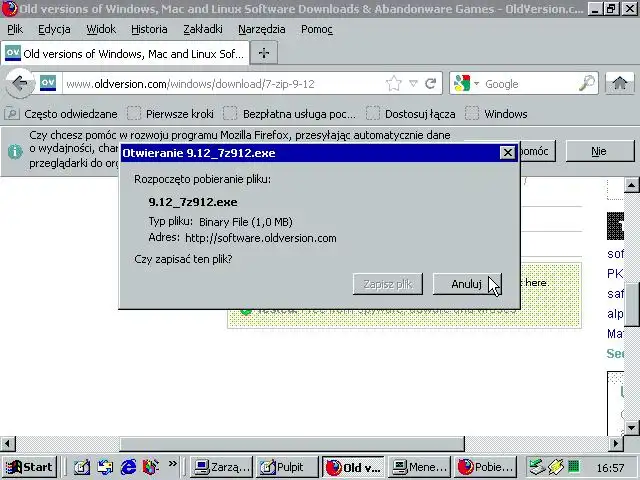Image resolution: width=640 pixels, height=480 pixels.
Task: Open the Windows bookmark
Action: point(496,114)
